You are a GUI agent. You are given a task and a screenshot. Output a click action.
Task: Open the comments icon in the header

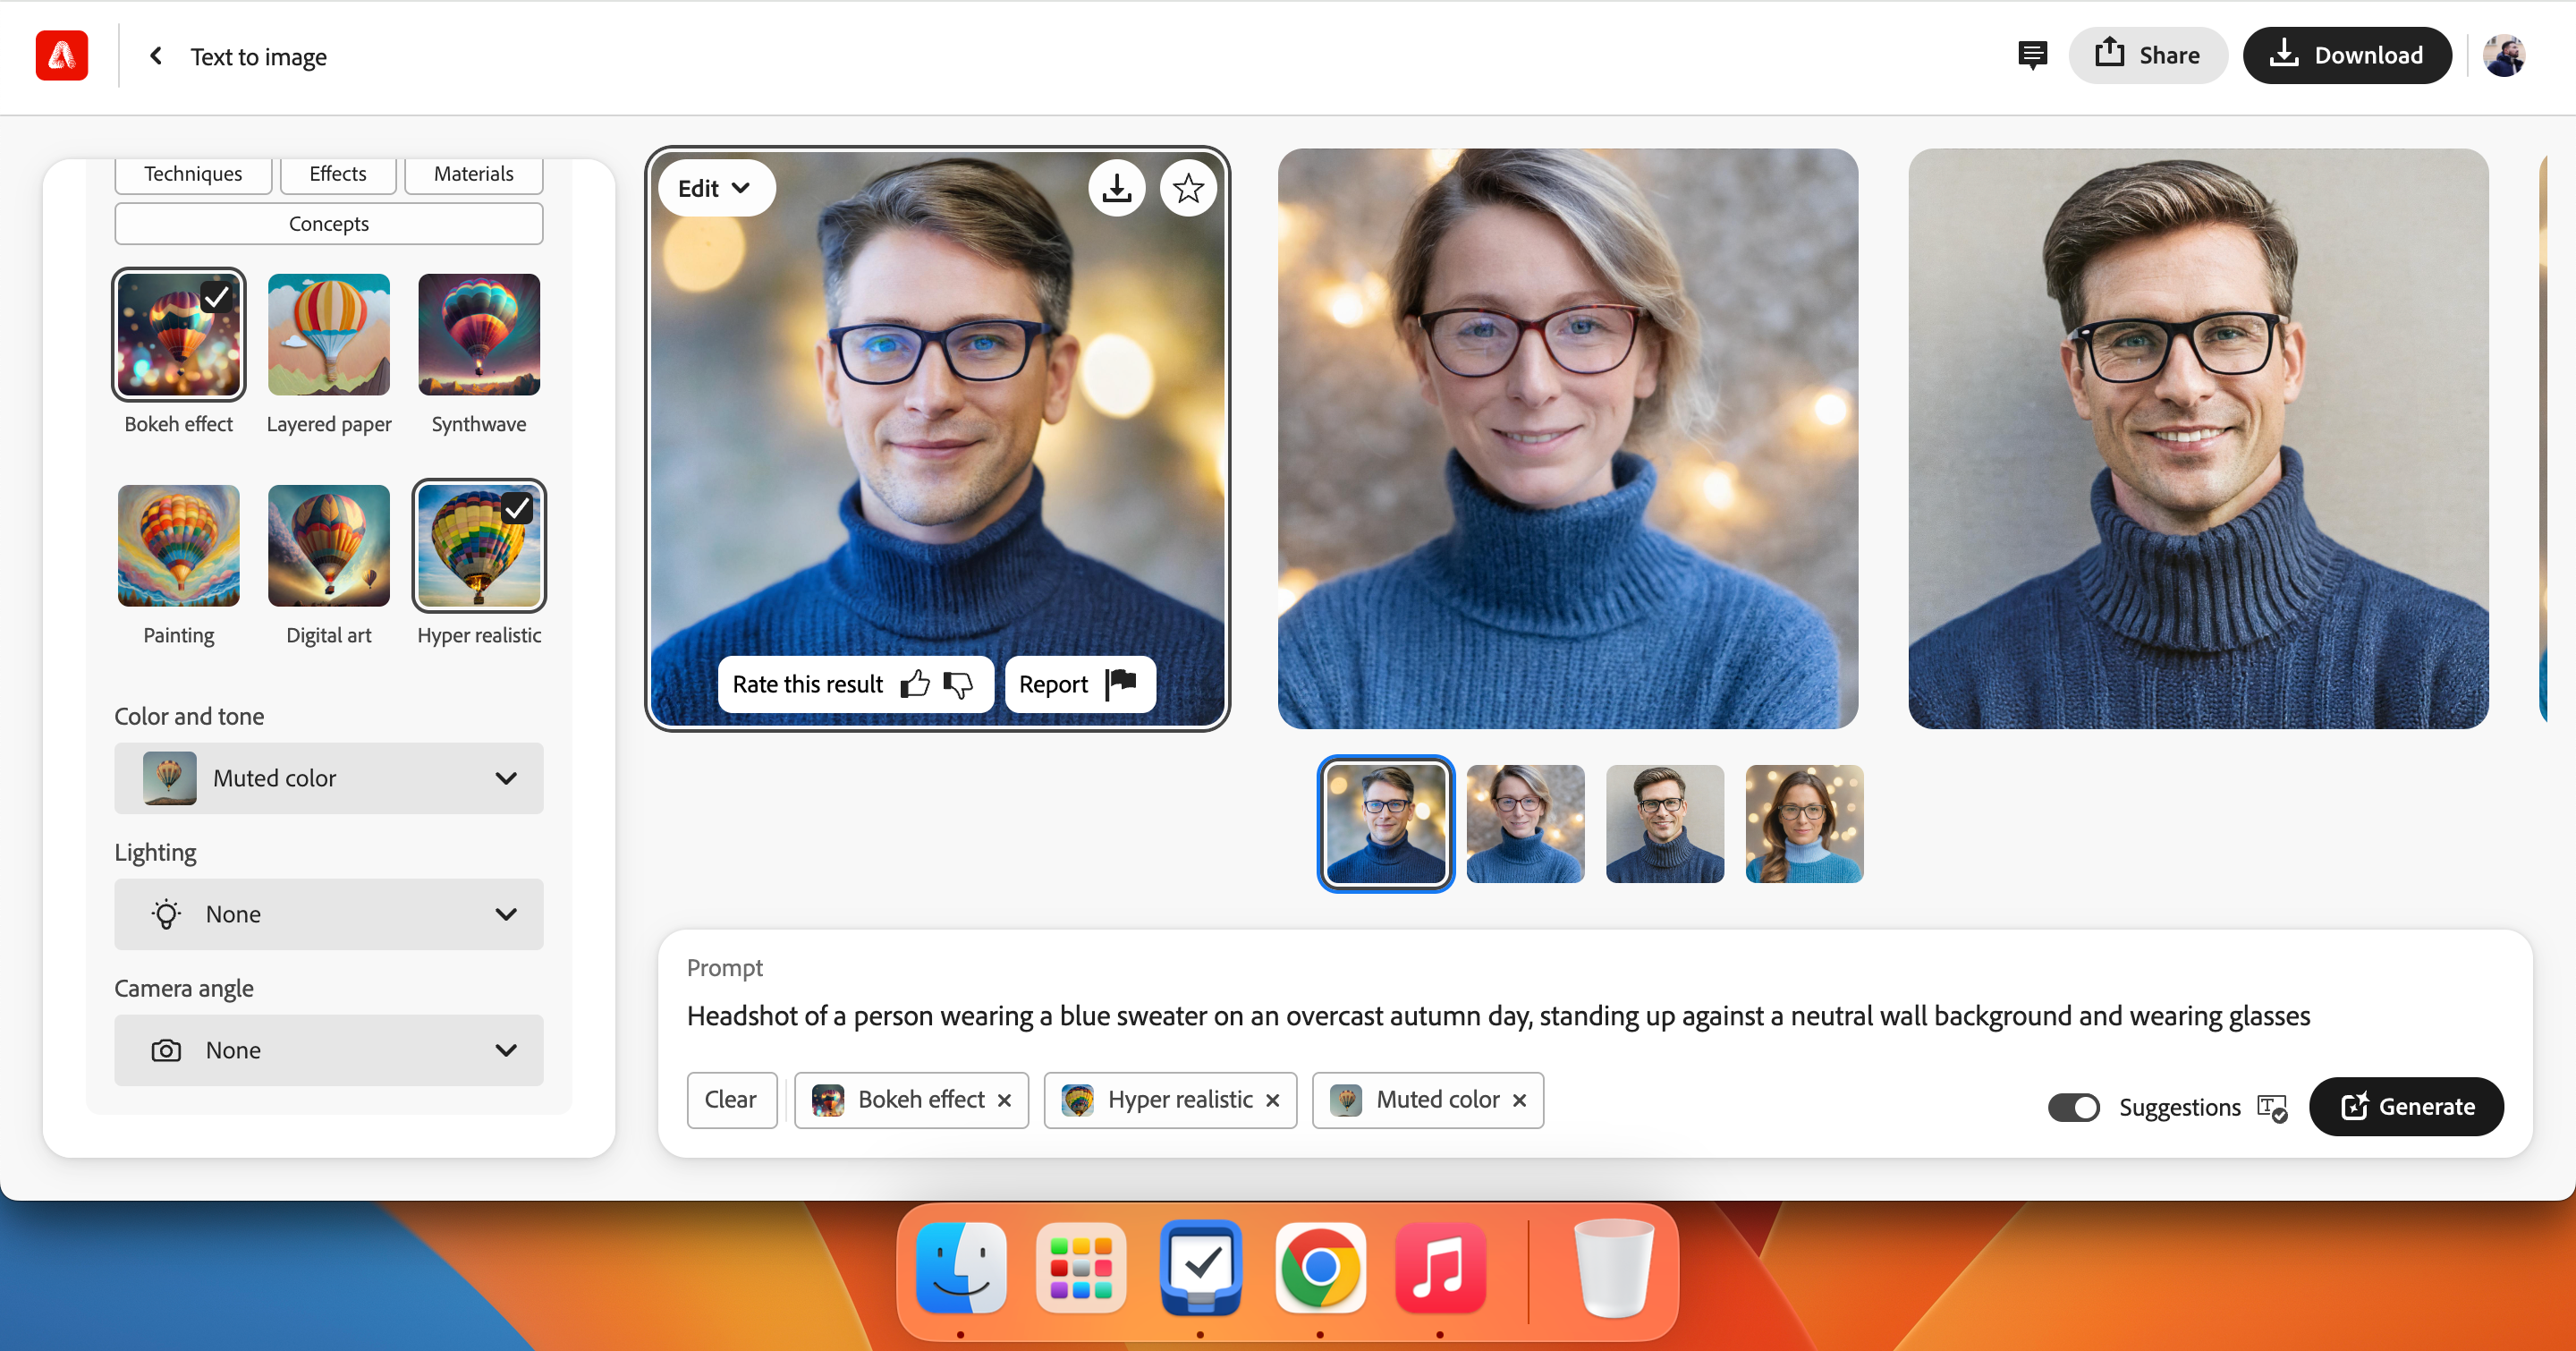(2032, 55)
